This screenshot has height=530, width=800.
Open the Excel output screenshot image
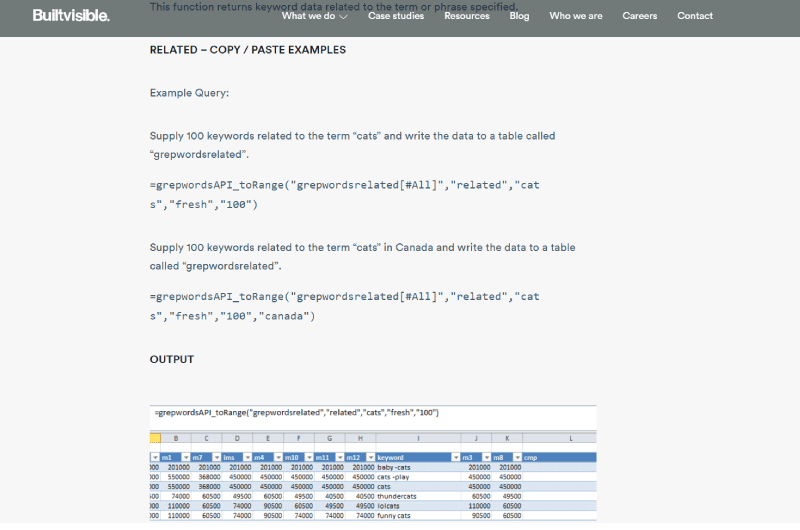373,463
